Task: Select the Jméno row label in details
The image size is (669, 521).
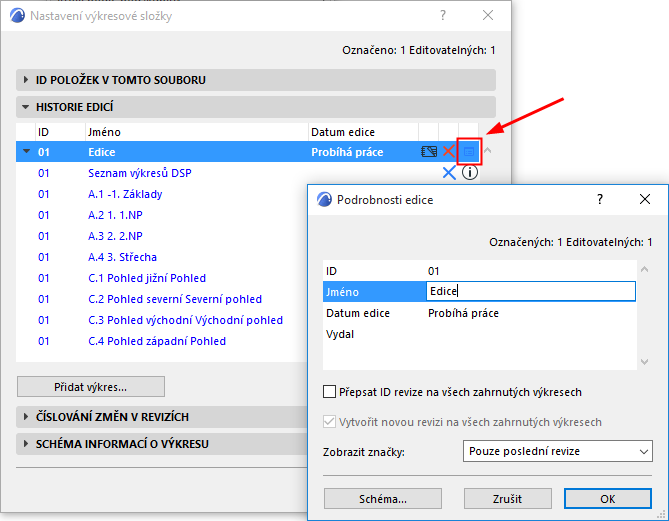Action: coord(375,292)
